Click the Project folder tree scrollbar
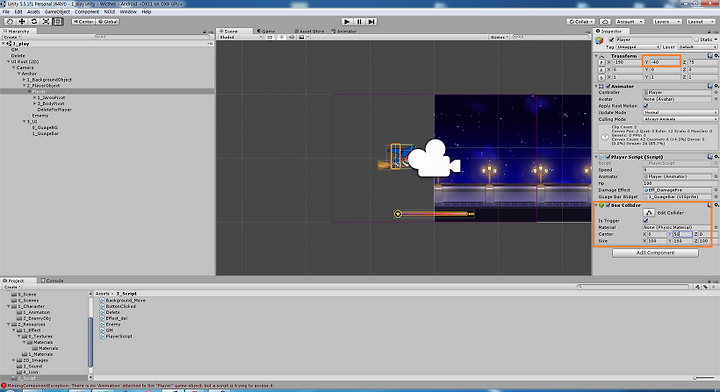 click(90, 342)
